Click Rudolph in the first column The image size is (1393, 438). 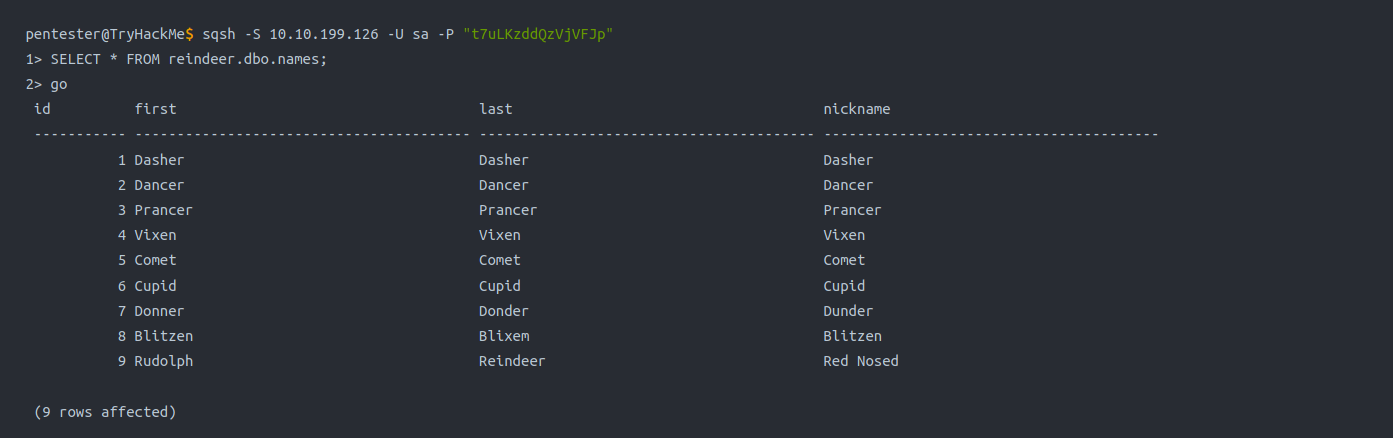[163, 361]
